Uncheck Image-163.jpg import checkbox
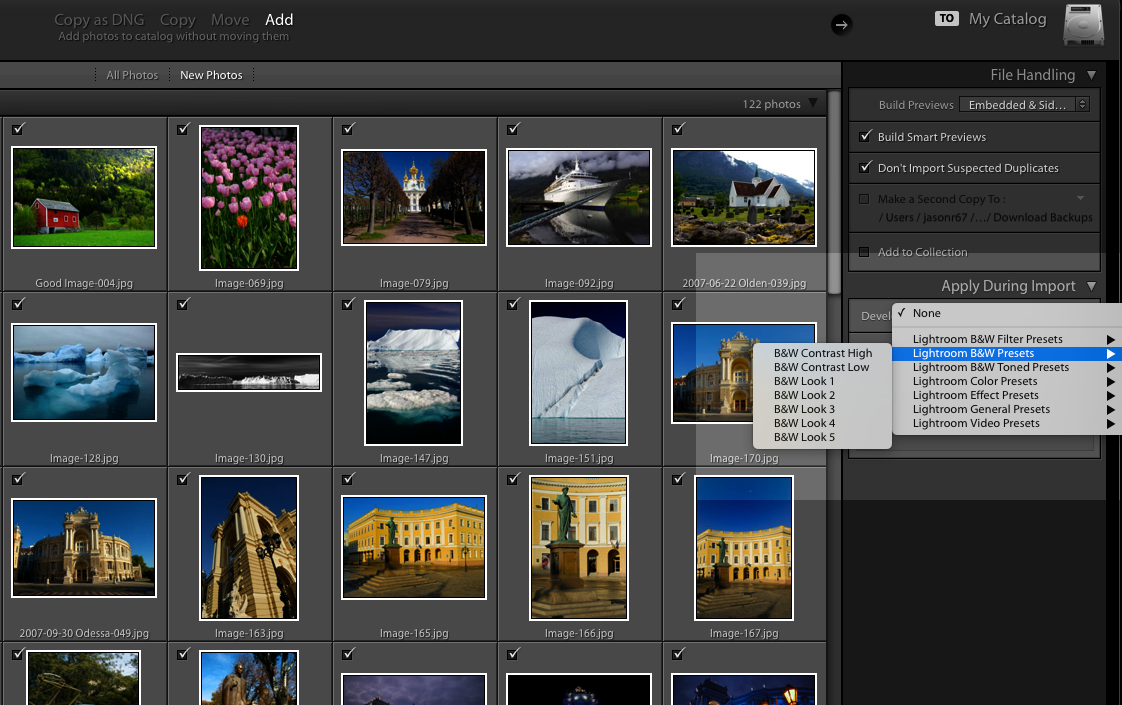1122x705 pixels. pyautogui.click(x=183, y=479)
